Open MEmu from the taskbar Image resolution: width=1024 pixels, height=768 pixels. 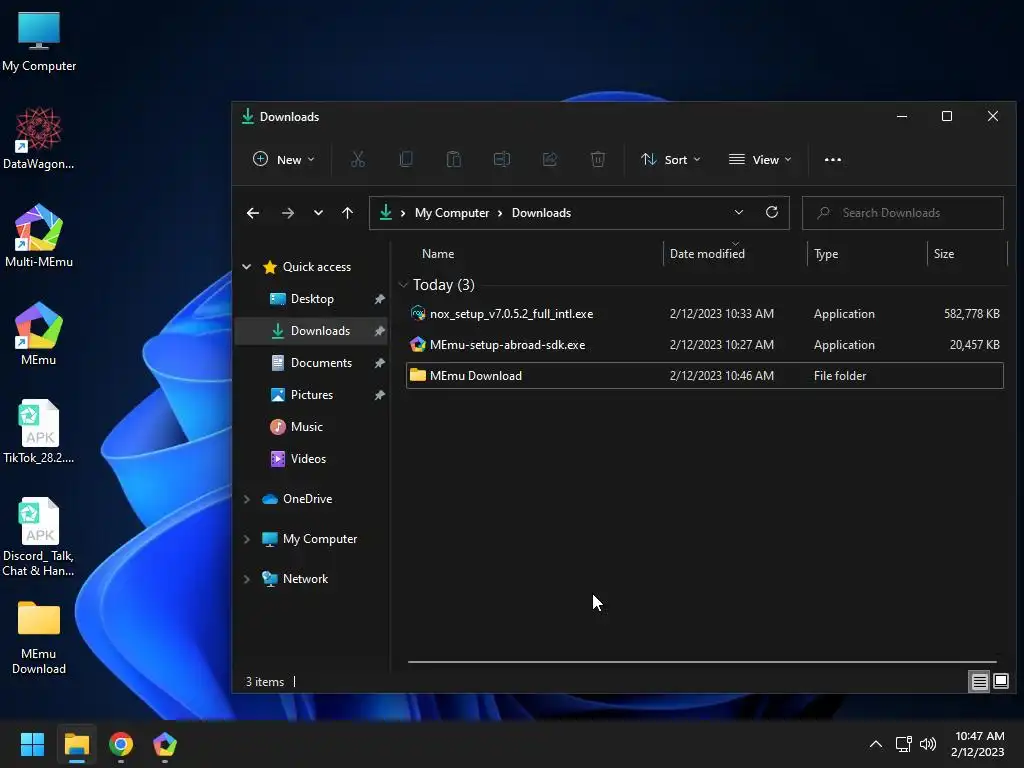165,744
